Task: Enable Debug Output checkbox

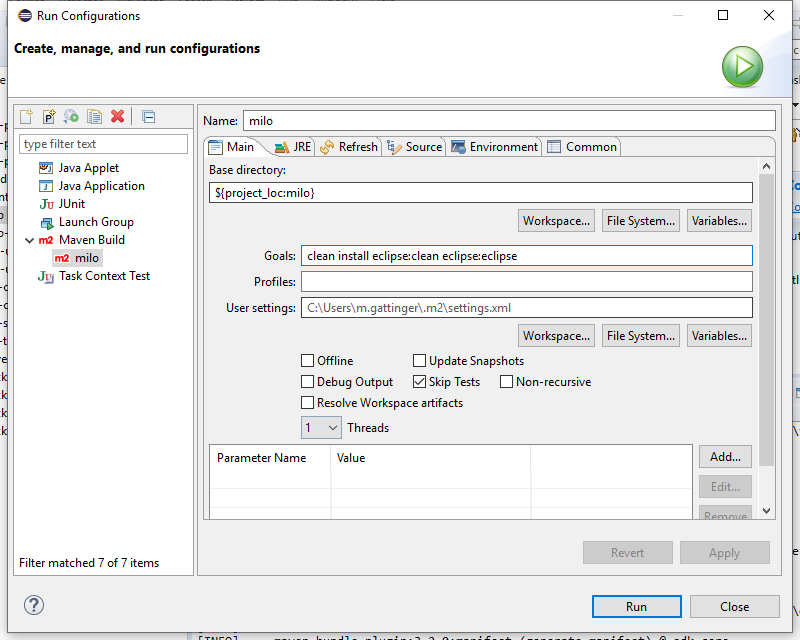Action: [x=308, y=382]
